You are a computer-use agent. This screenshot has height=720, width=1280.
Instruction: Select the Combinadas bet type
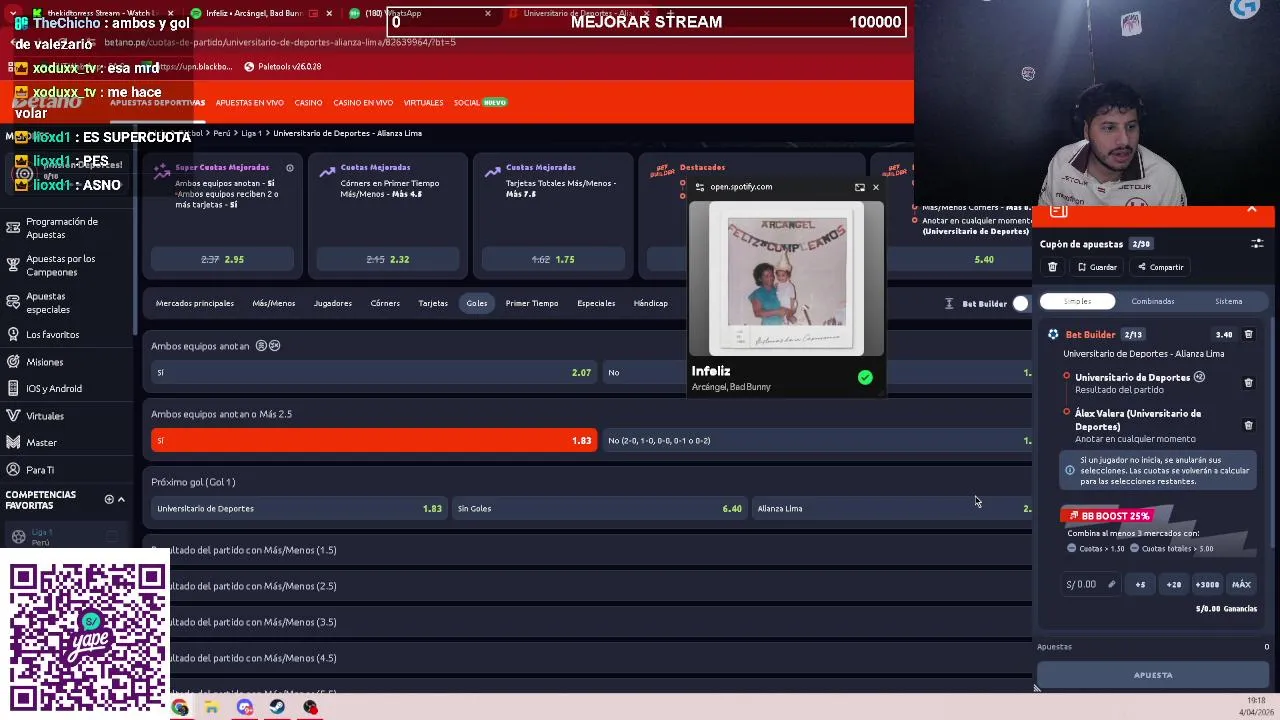[1153, 301]
